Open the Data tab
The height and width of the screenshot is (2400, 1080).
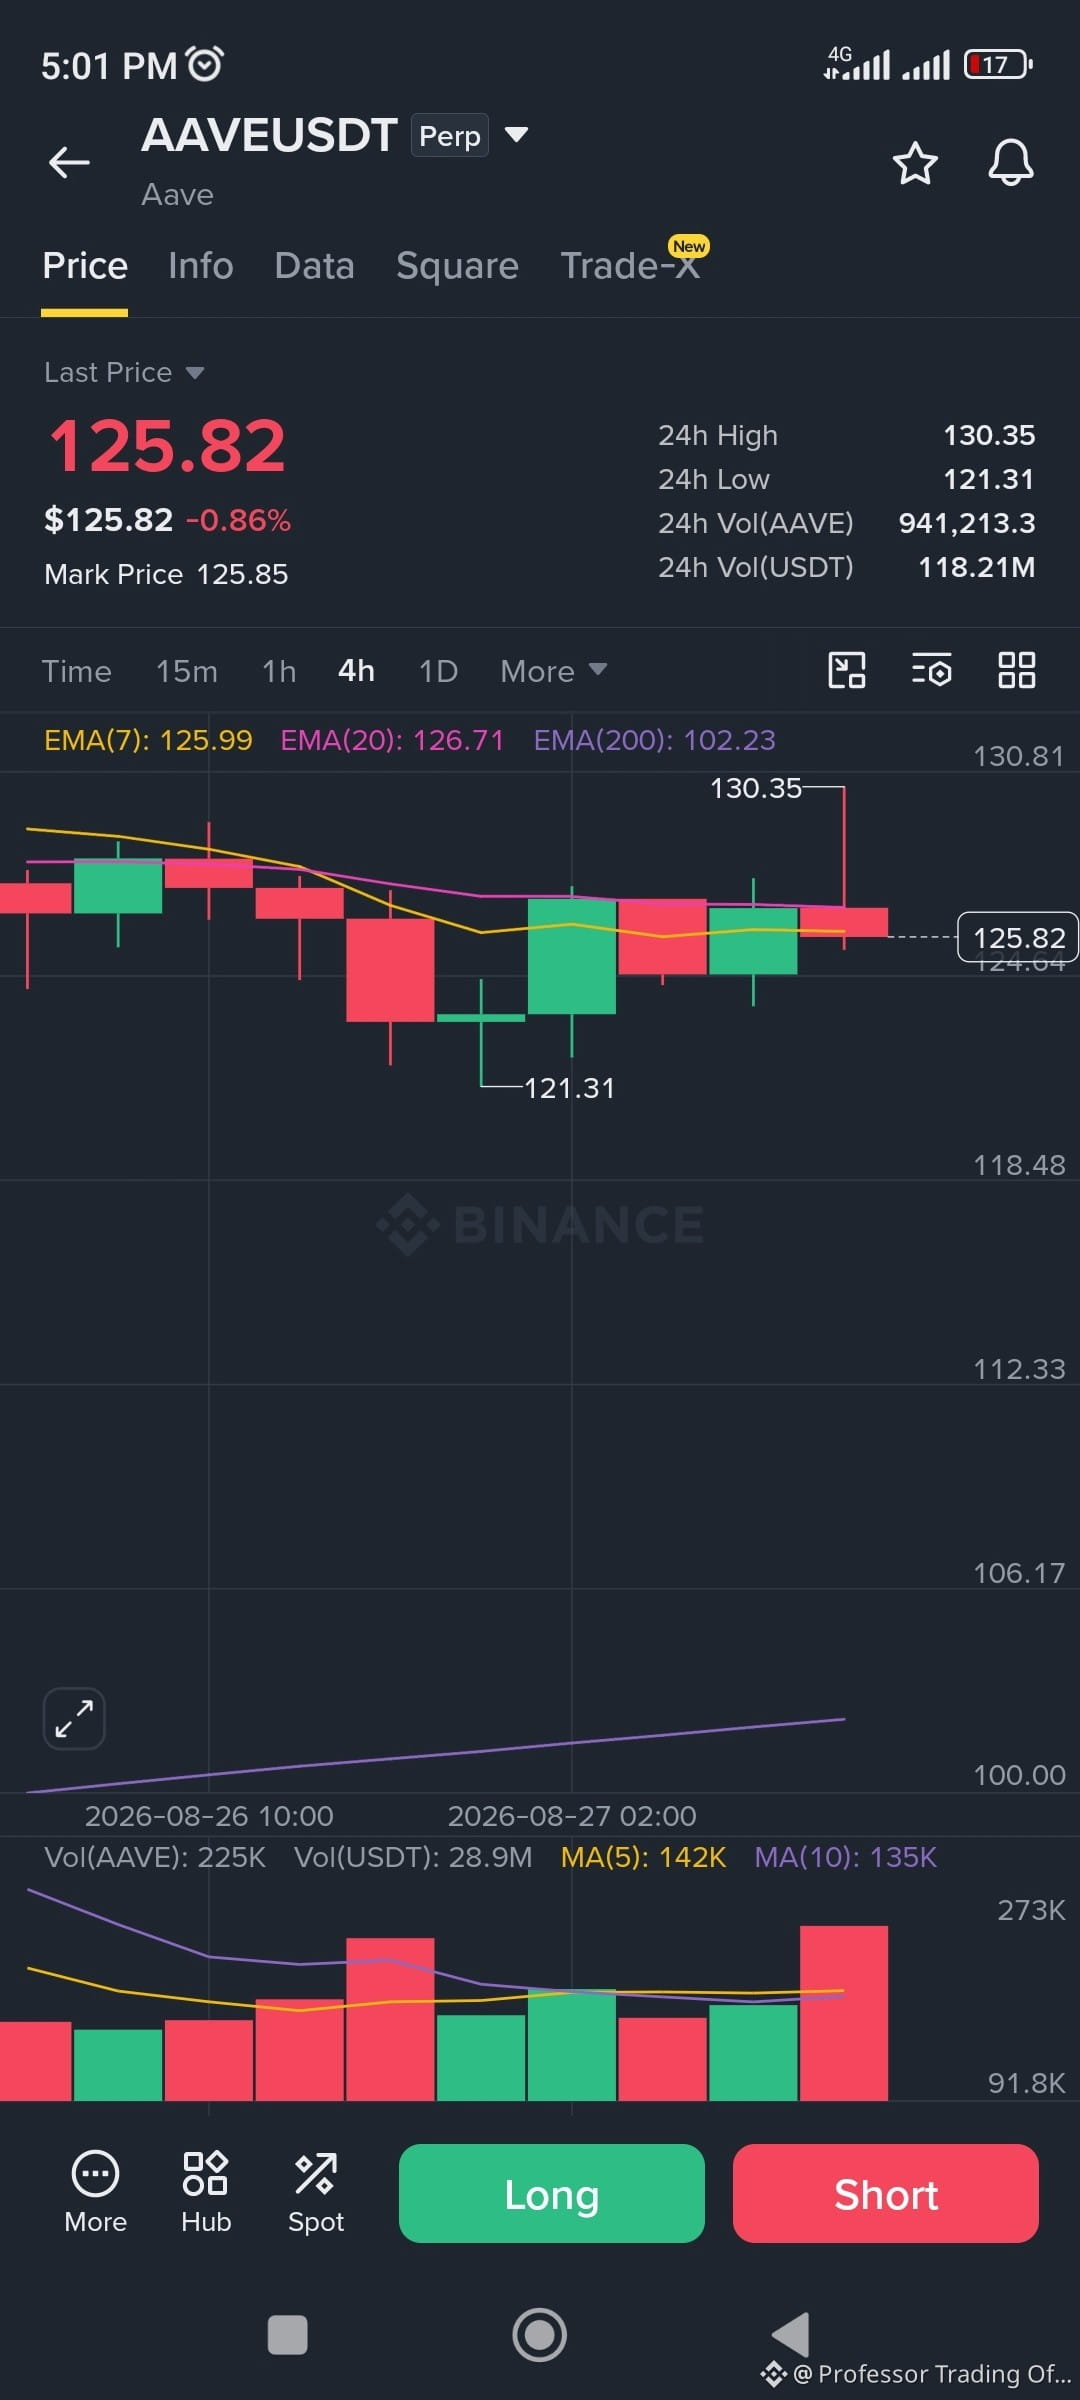click(314, 266)
